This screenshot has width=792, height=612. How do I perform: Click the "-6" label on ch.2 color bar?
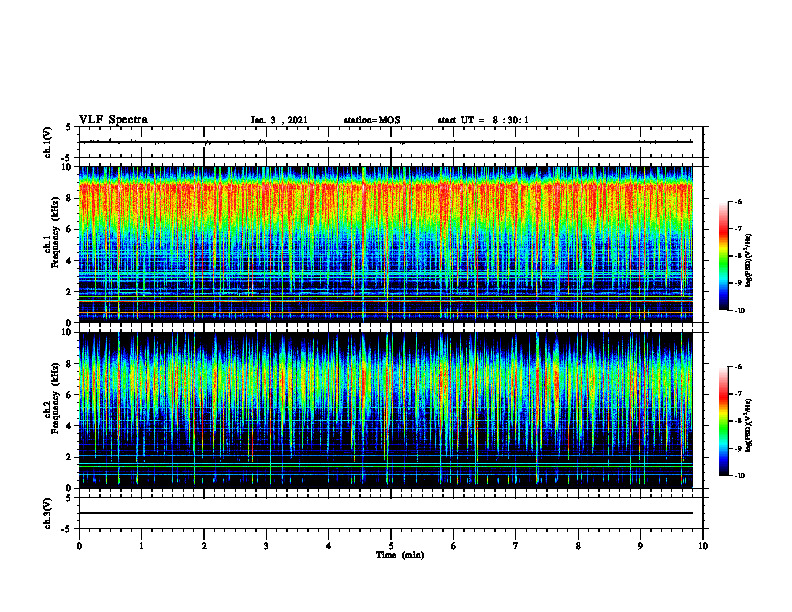coord(738,367)
